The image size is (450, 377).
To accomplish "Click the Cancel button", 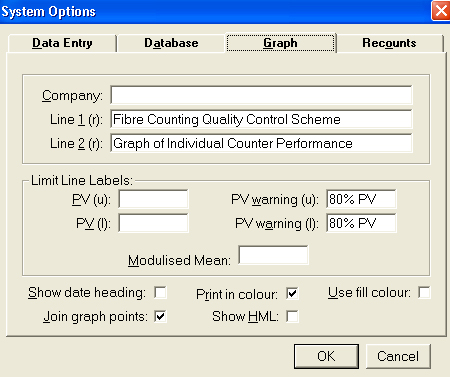I will [398, 356].
